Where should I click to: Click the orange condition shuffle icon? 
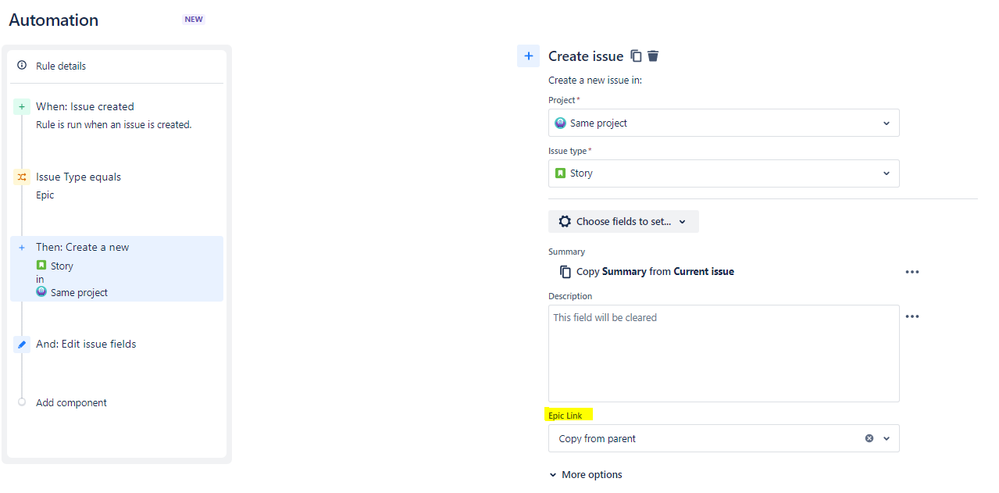coord(22,178)
